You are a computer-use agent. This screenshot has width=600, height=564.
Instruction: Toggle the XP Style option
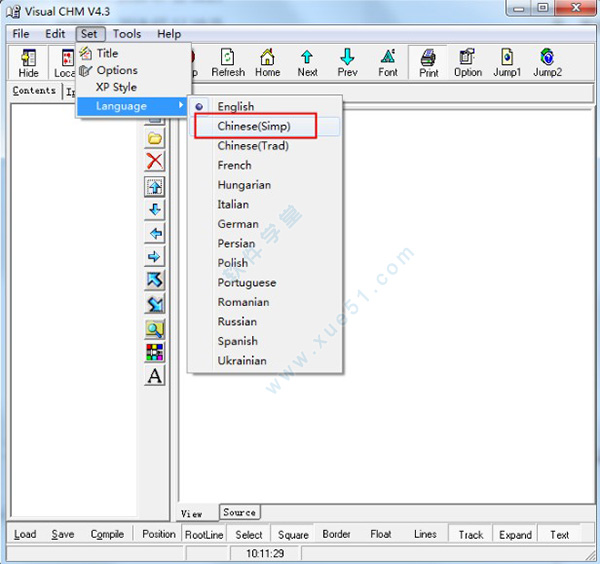(x=116, y=87)
